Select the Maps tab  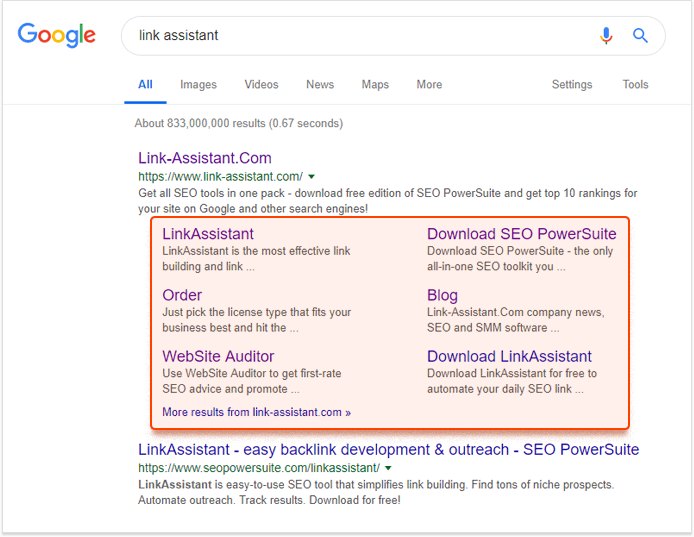(x=375, y=85)
